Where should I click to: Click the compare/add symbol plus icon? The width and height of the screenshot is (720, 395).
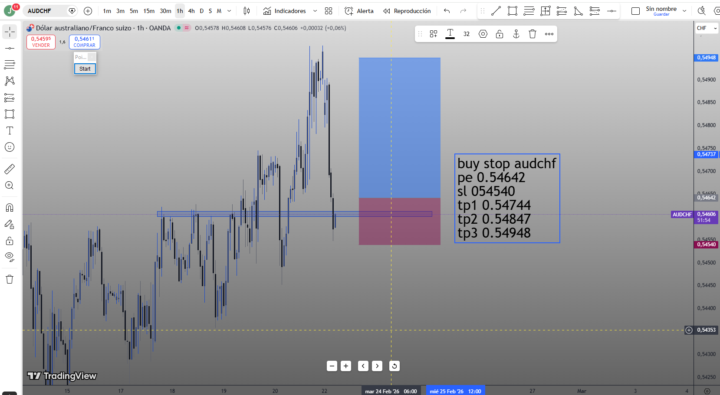tap(88, 11)
